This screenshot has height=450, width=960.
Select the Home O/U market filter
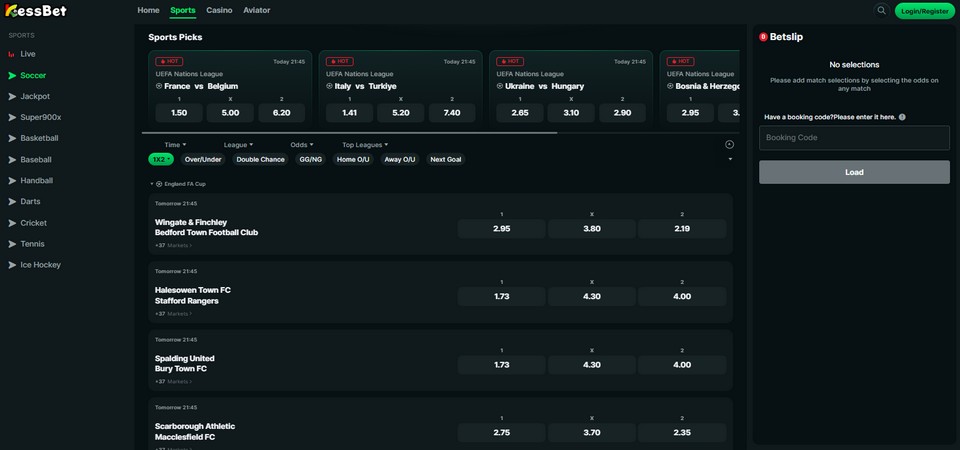point(353,159)
